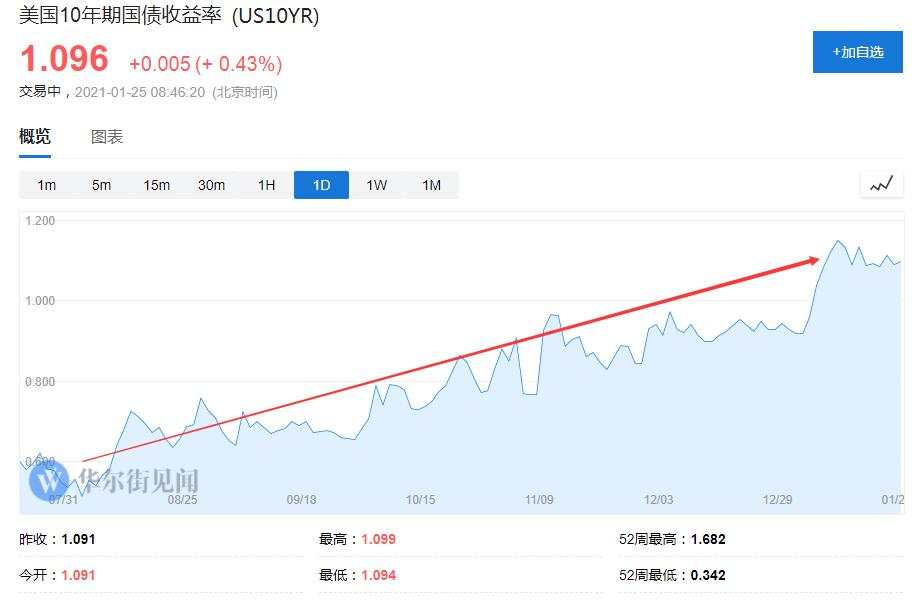This screenshot has height=601, width=914.
Task: Select the 5m interval
Action: [x=101, y=185]
